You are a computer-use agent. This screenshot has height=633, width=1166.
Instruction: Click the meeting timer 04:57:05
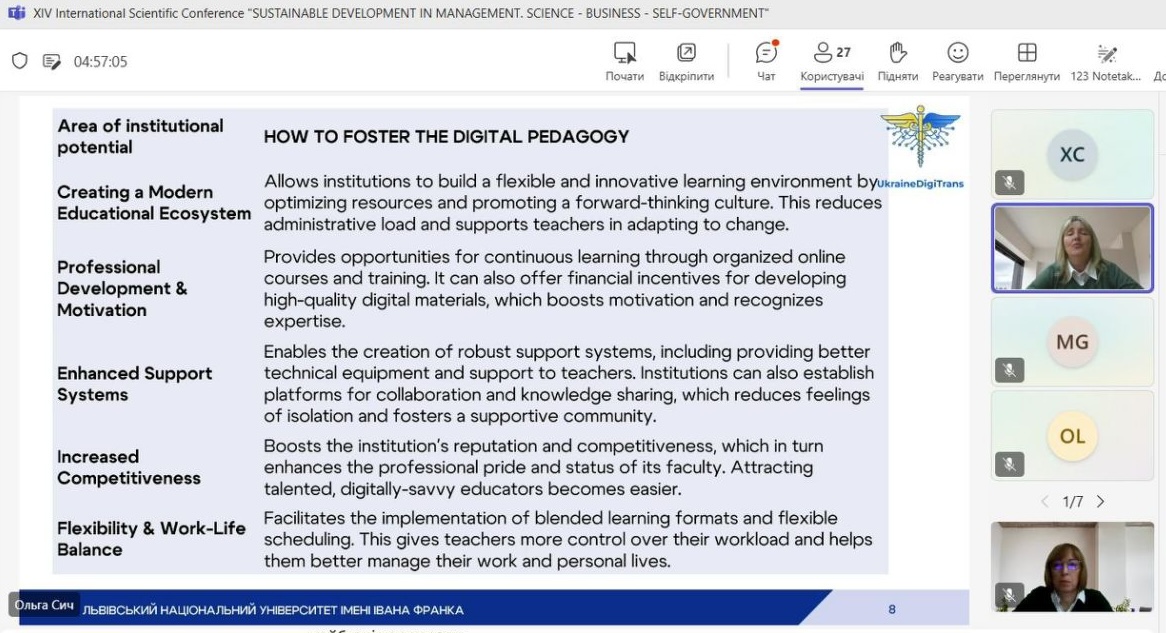[100, 61]
